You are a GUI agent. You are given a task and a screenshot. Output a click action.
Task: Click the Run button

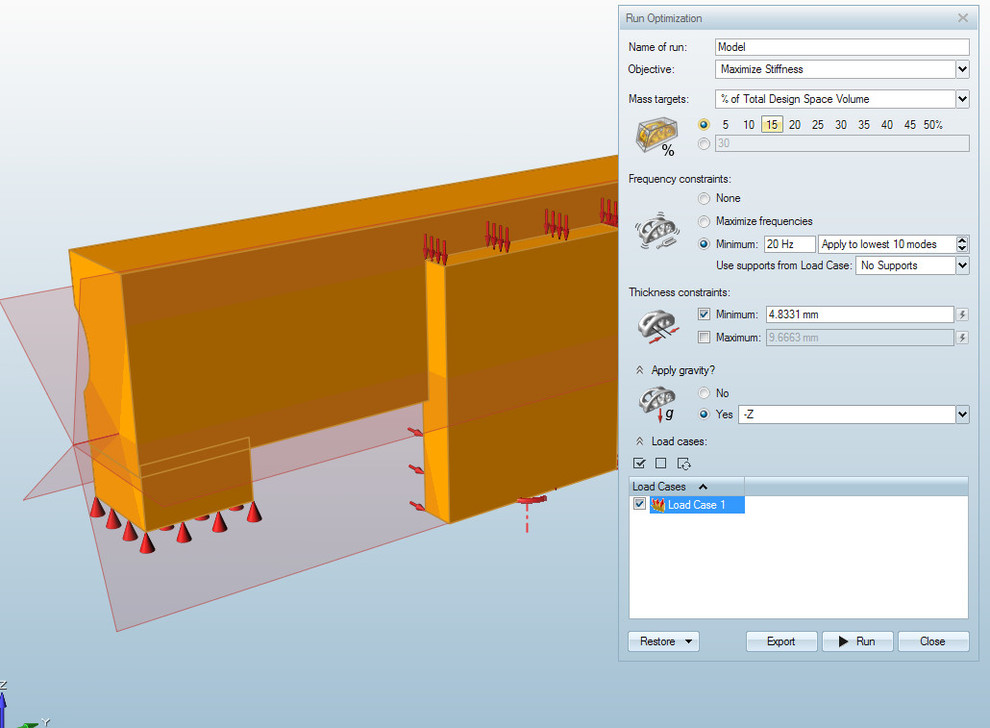point(857,642)
